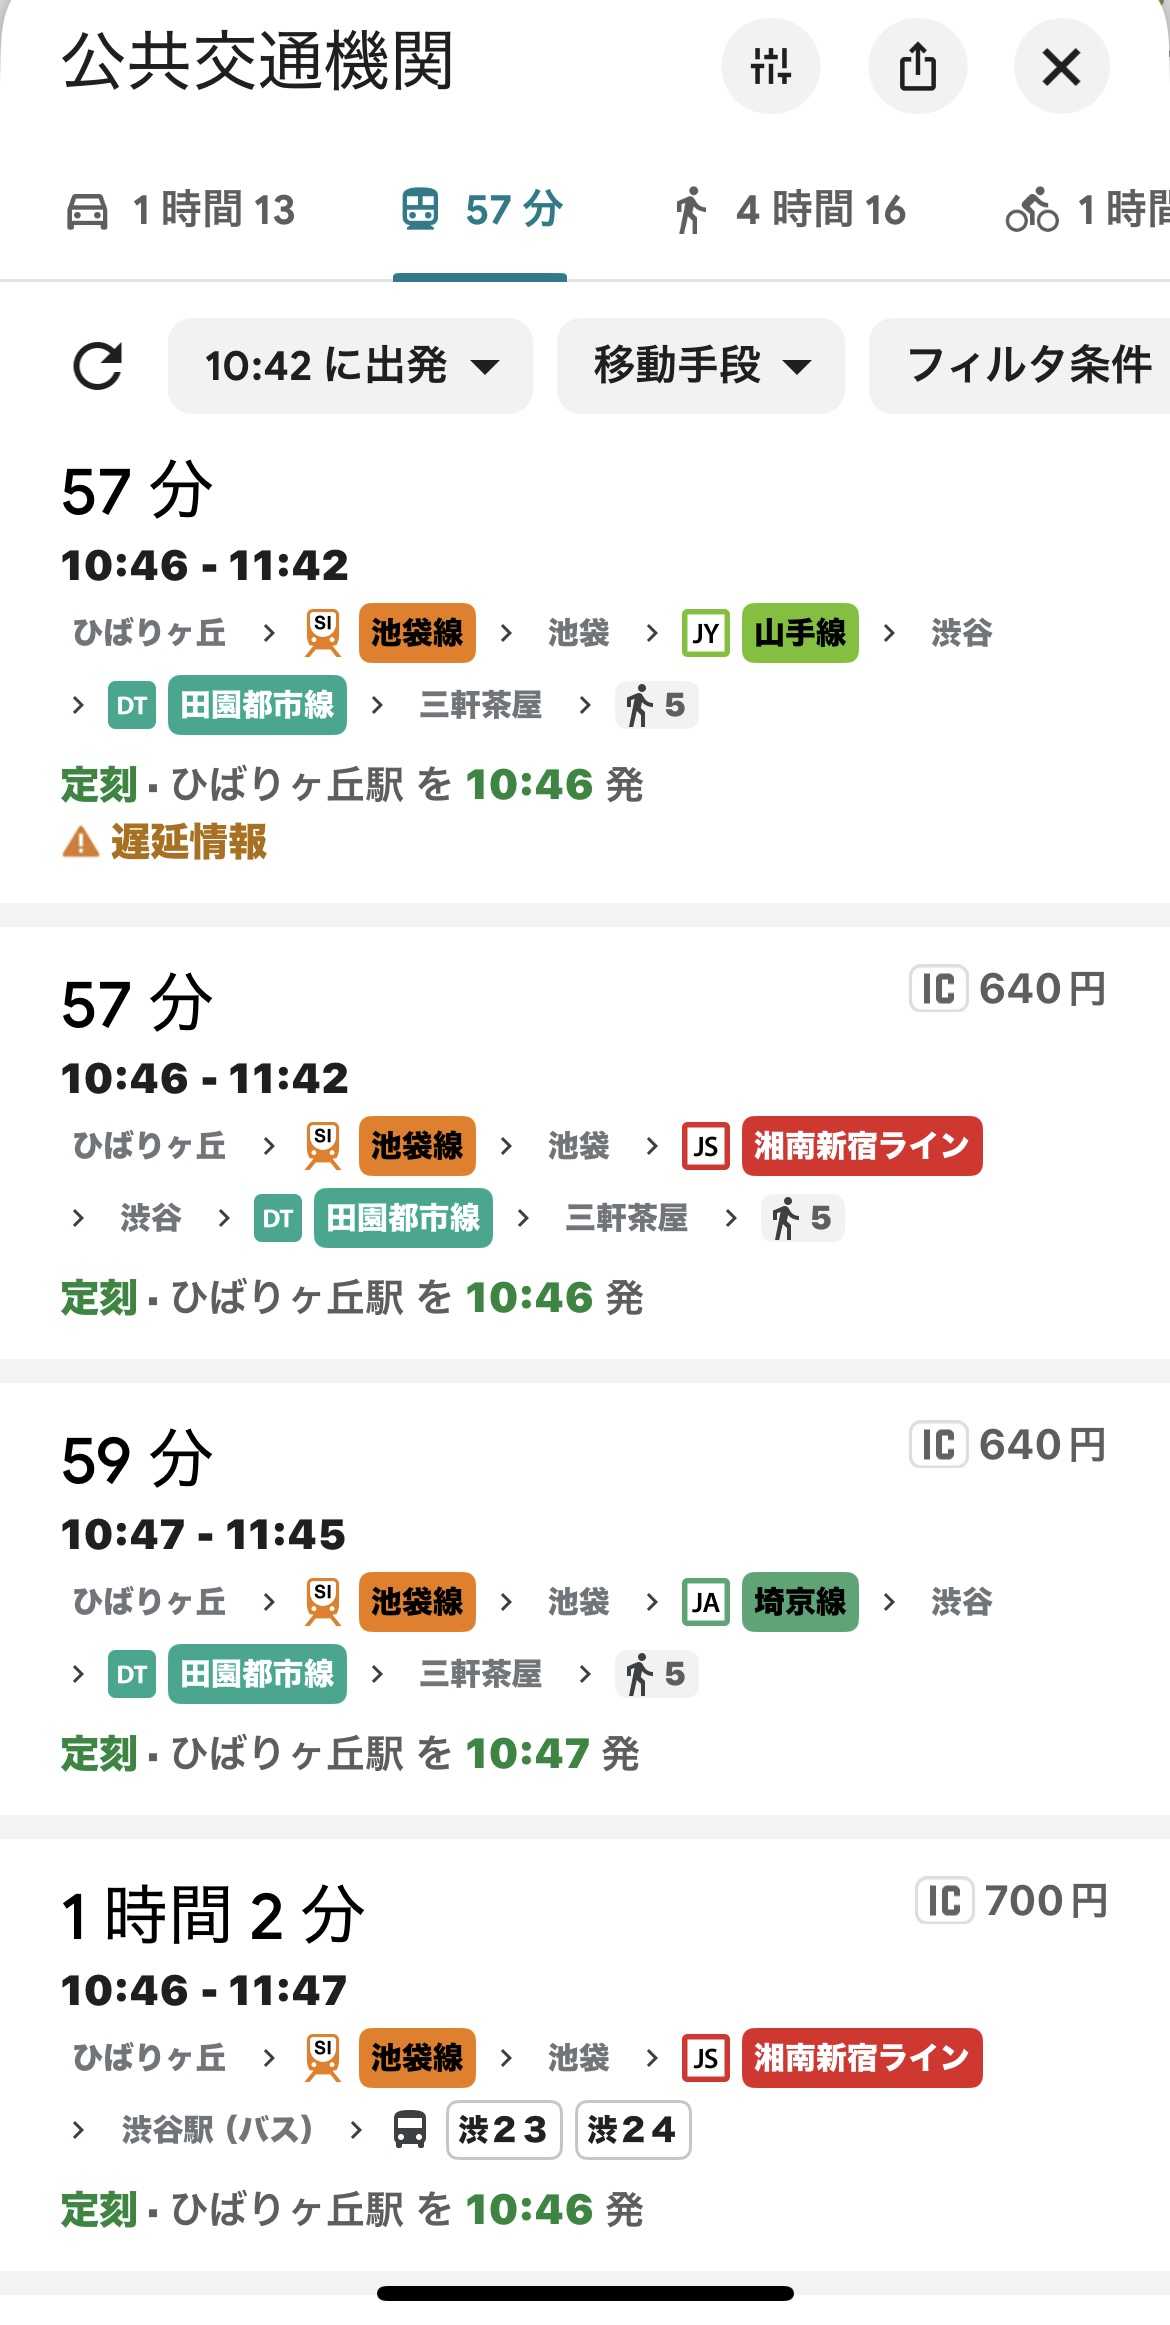
Task: Tap the refresh arrow icon
Action: (98, 365)
